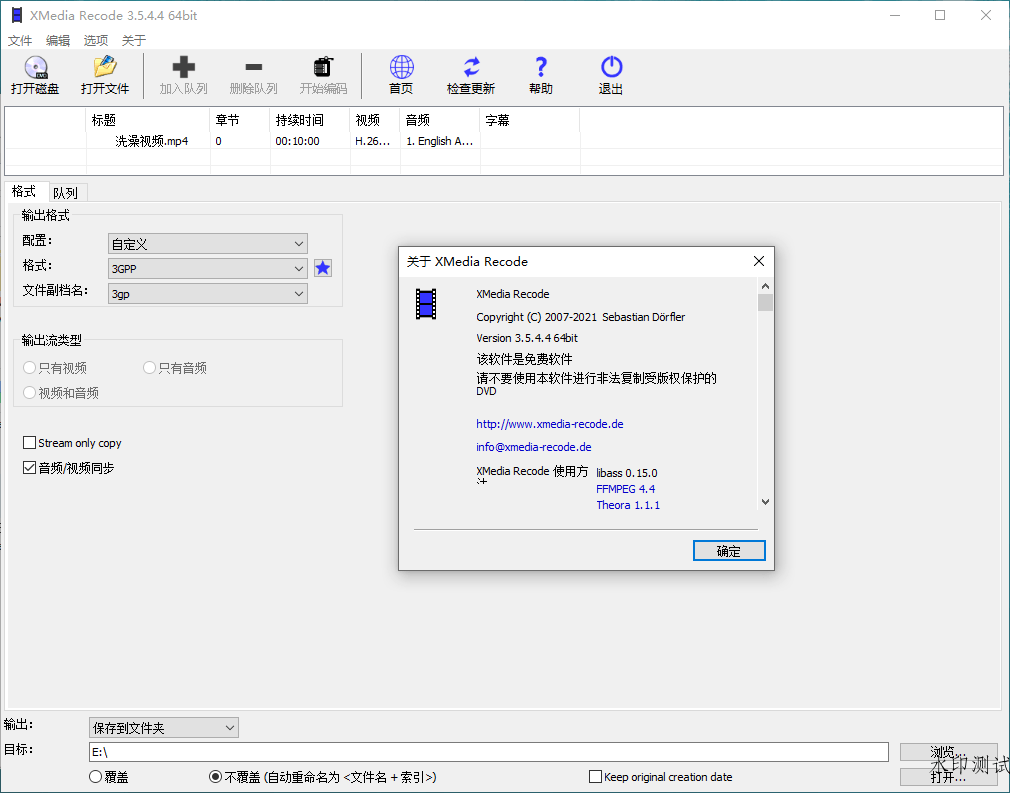Open the 关于 menu
Screen dimensions: 1010x793
[133, 41]
